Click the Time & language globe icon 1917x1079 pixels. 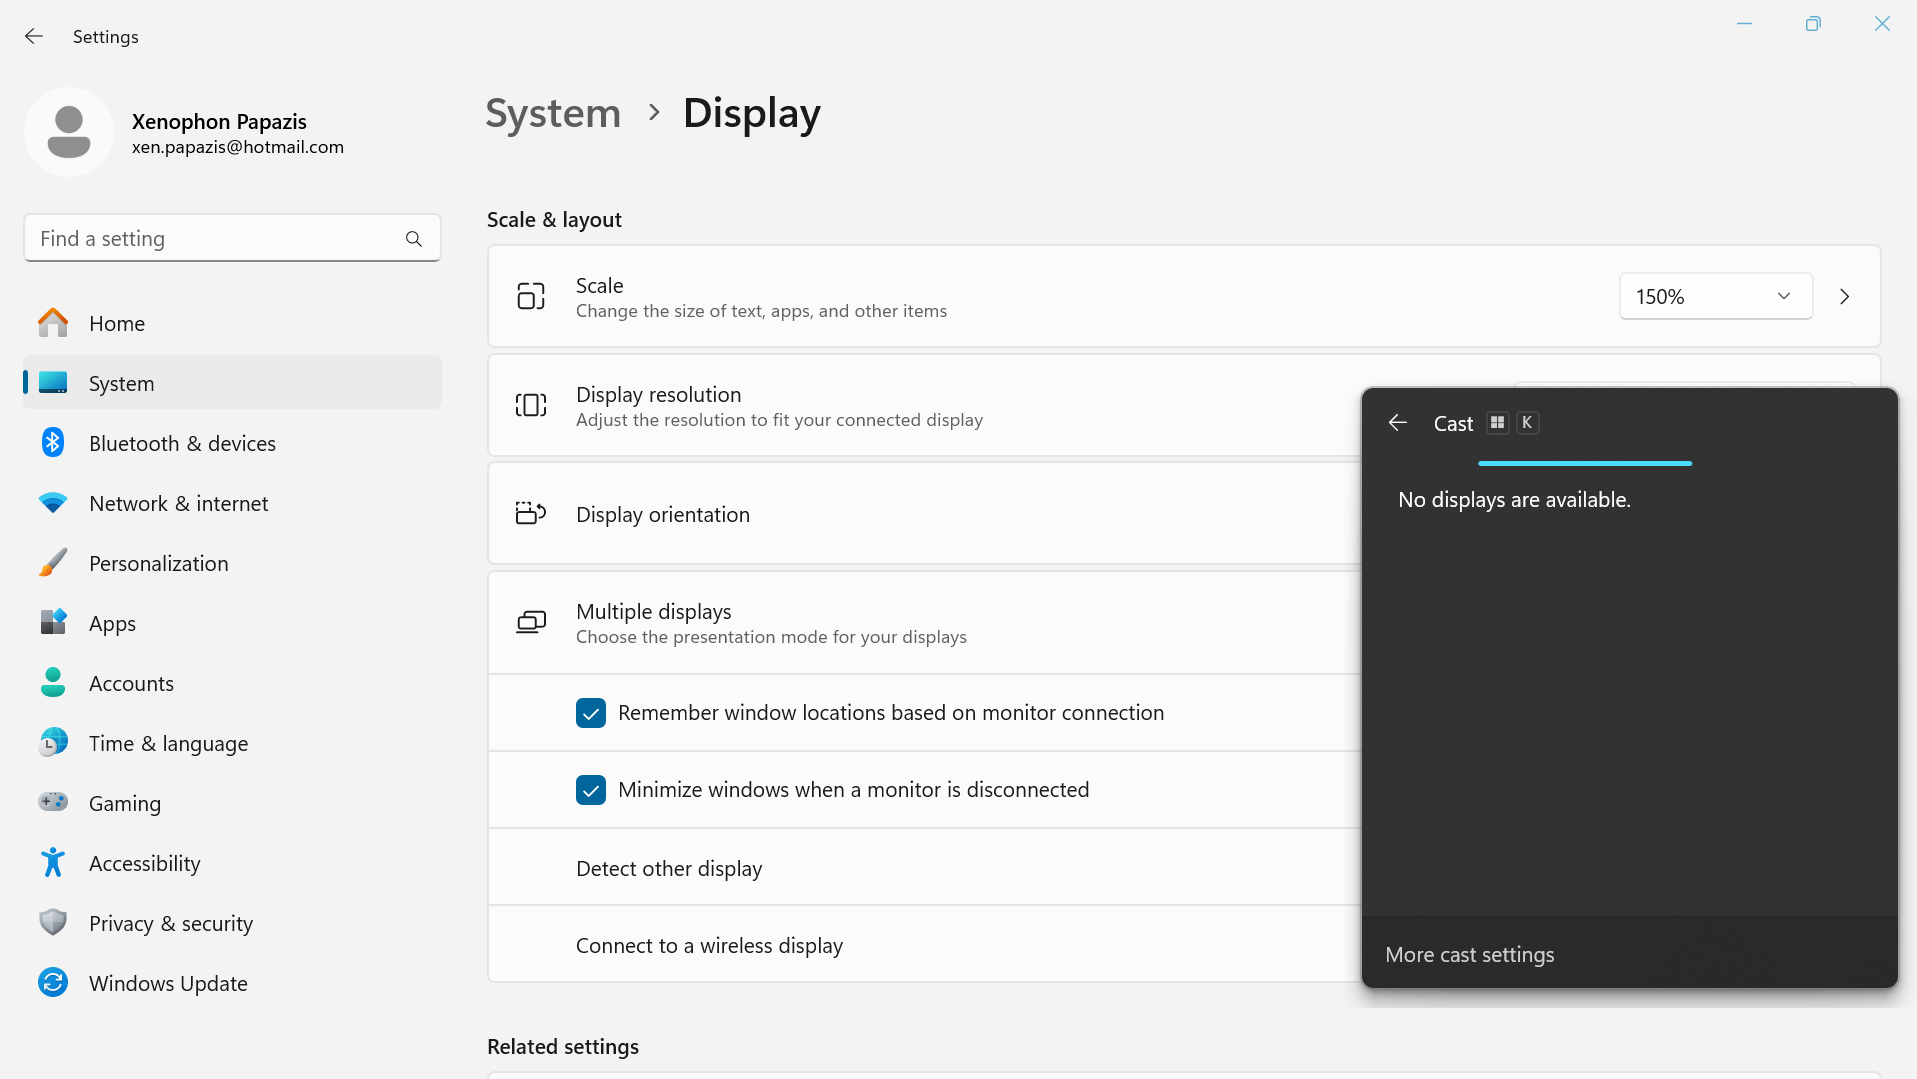click(53, 743)
